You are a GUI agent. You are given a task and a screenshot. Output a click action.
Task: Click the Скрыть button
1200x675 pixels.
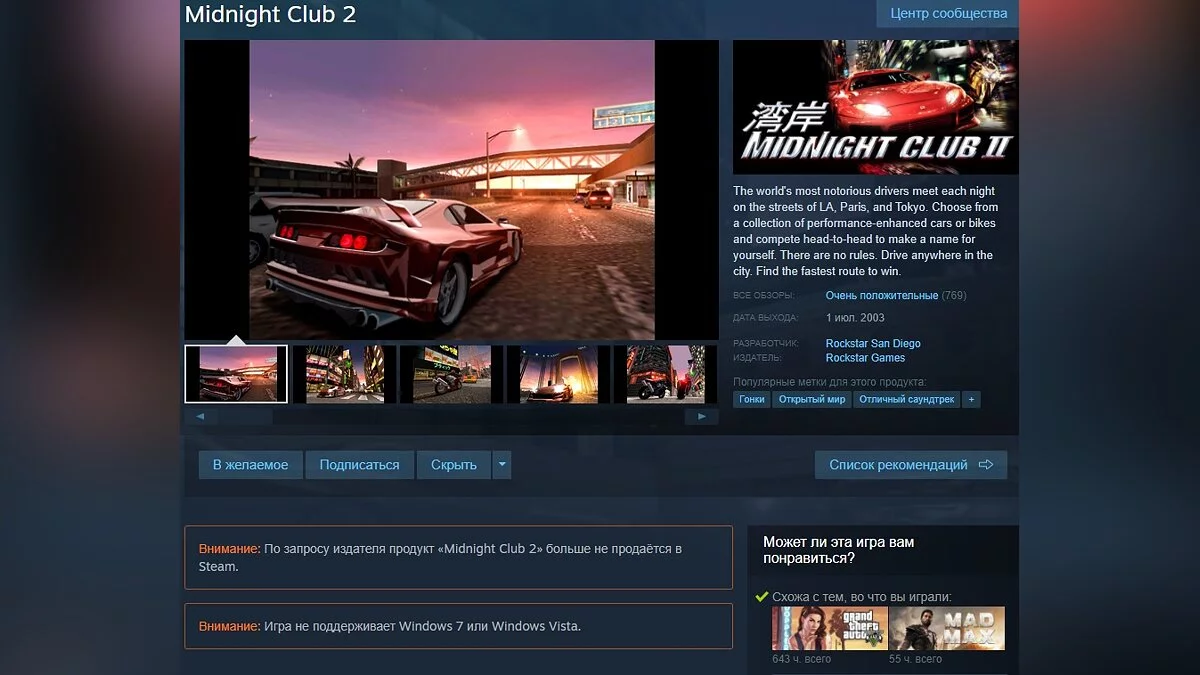tap(454, 465)
